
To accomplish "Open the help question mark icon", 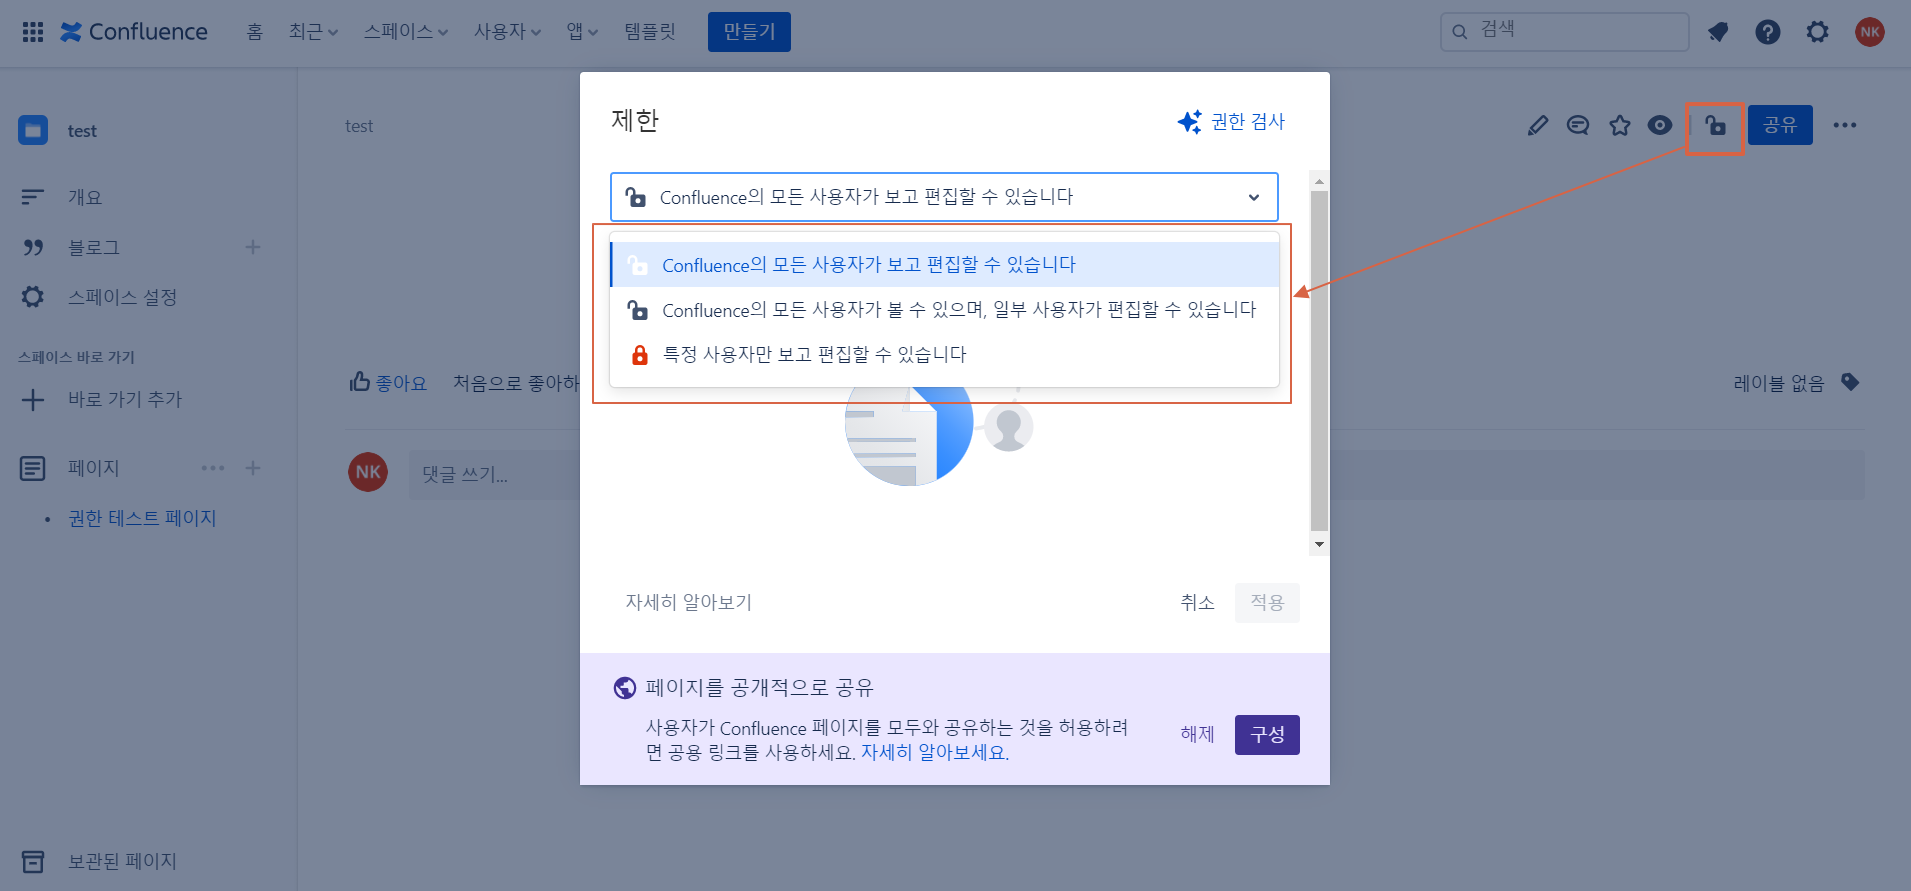I will [1767, 32].
